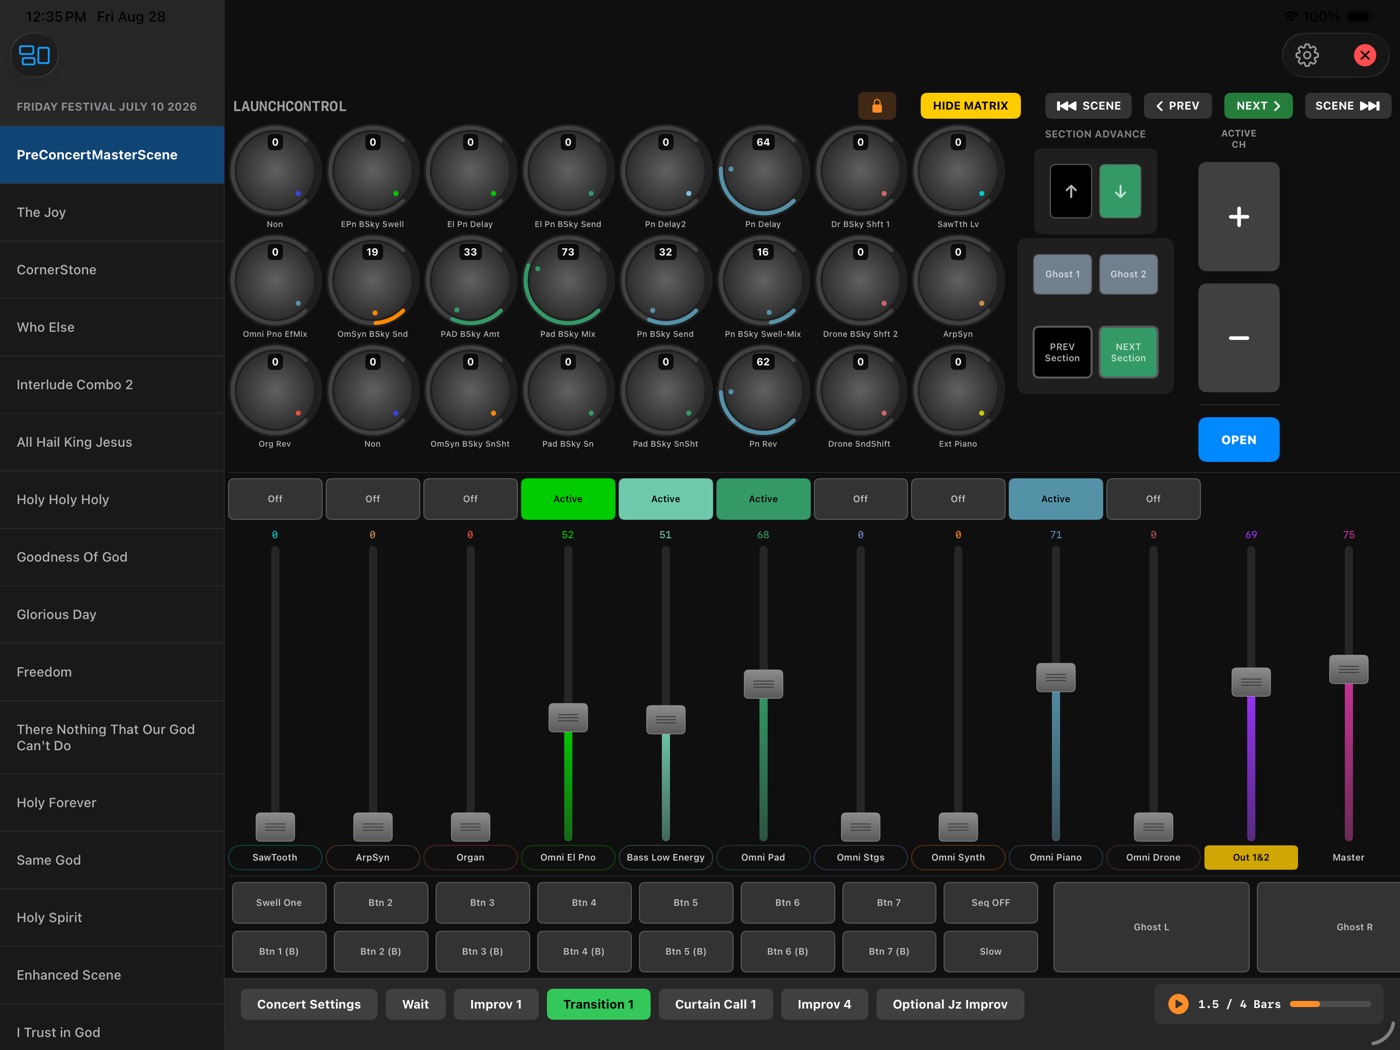The width and height of the screenshot is (1400, 1050).
Task: Toggle Bass Low Energy Active button
Action: (666, 499)
